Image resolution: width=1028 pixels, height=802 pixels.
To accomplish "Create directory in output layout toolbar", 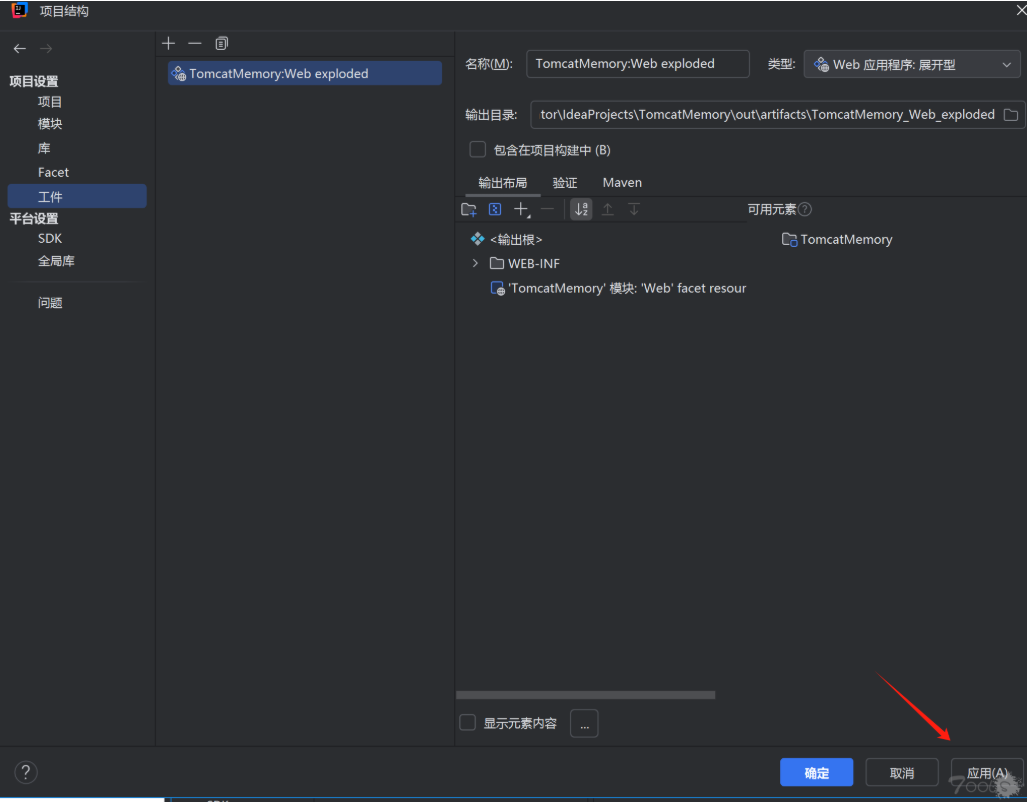I will pyautogui.click(x=469, y=210).
